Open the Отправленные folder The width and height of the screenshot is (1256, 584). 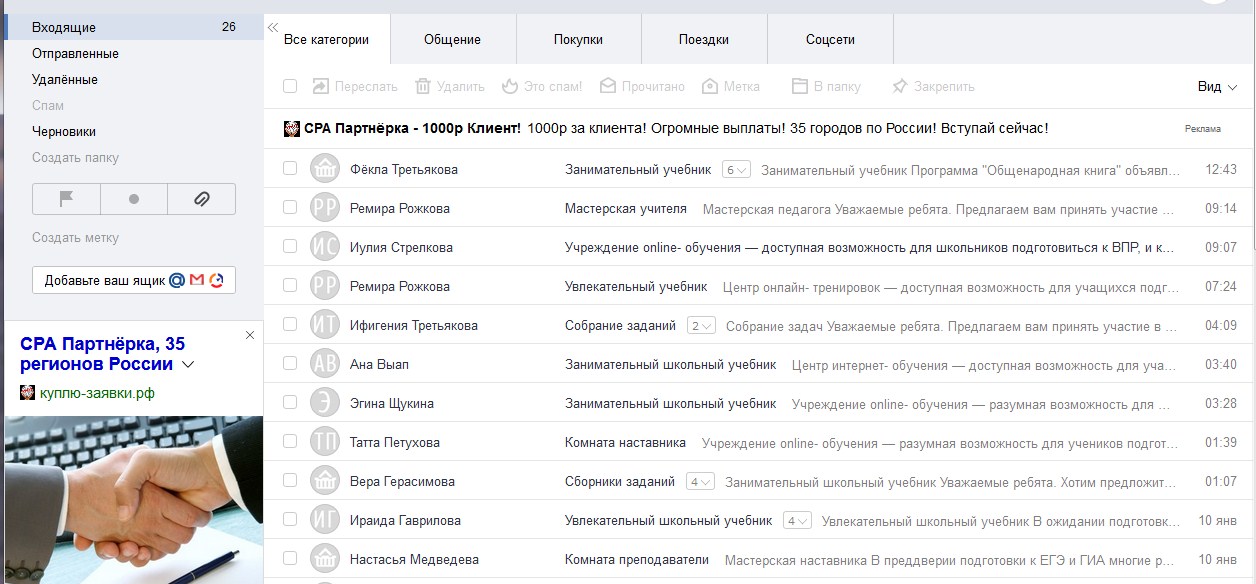75,54
